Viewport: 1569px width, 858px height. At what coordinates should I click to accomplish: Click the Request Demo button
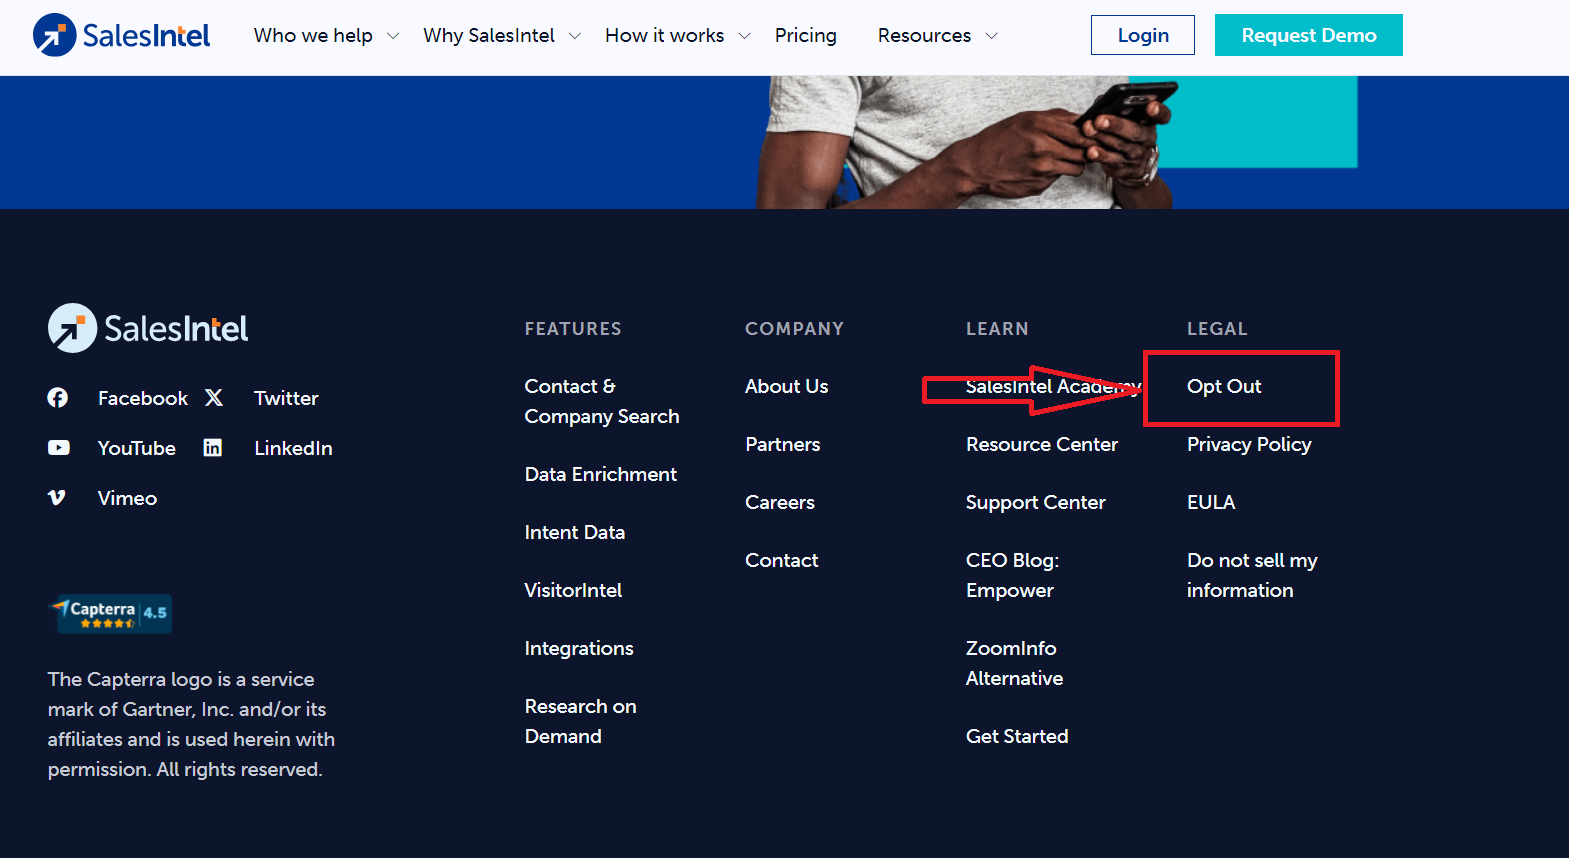point(1309,35)
